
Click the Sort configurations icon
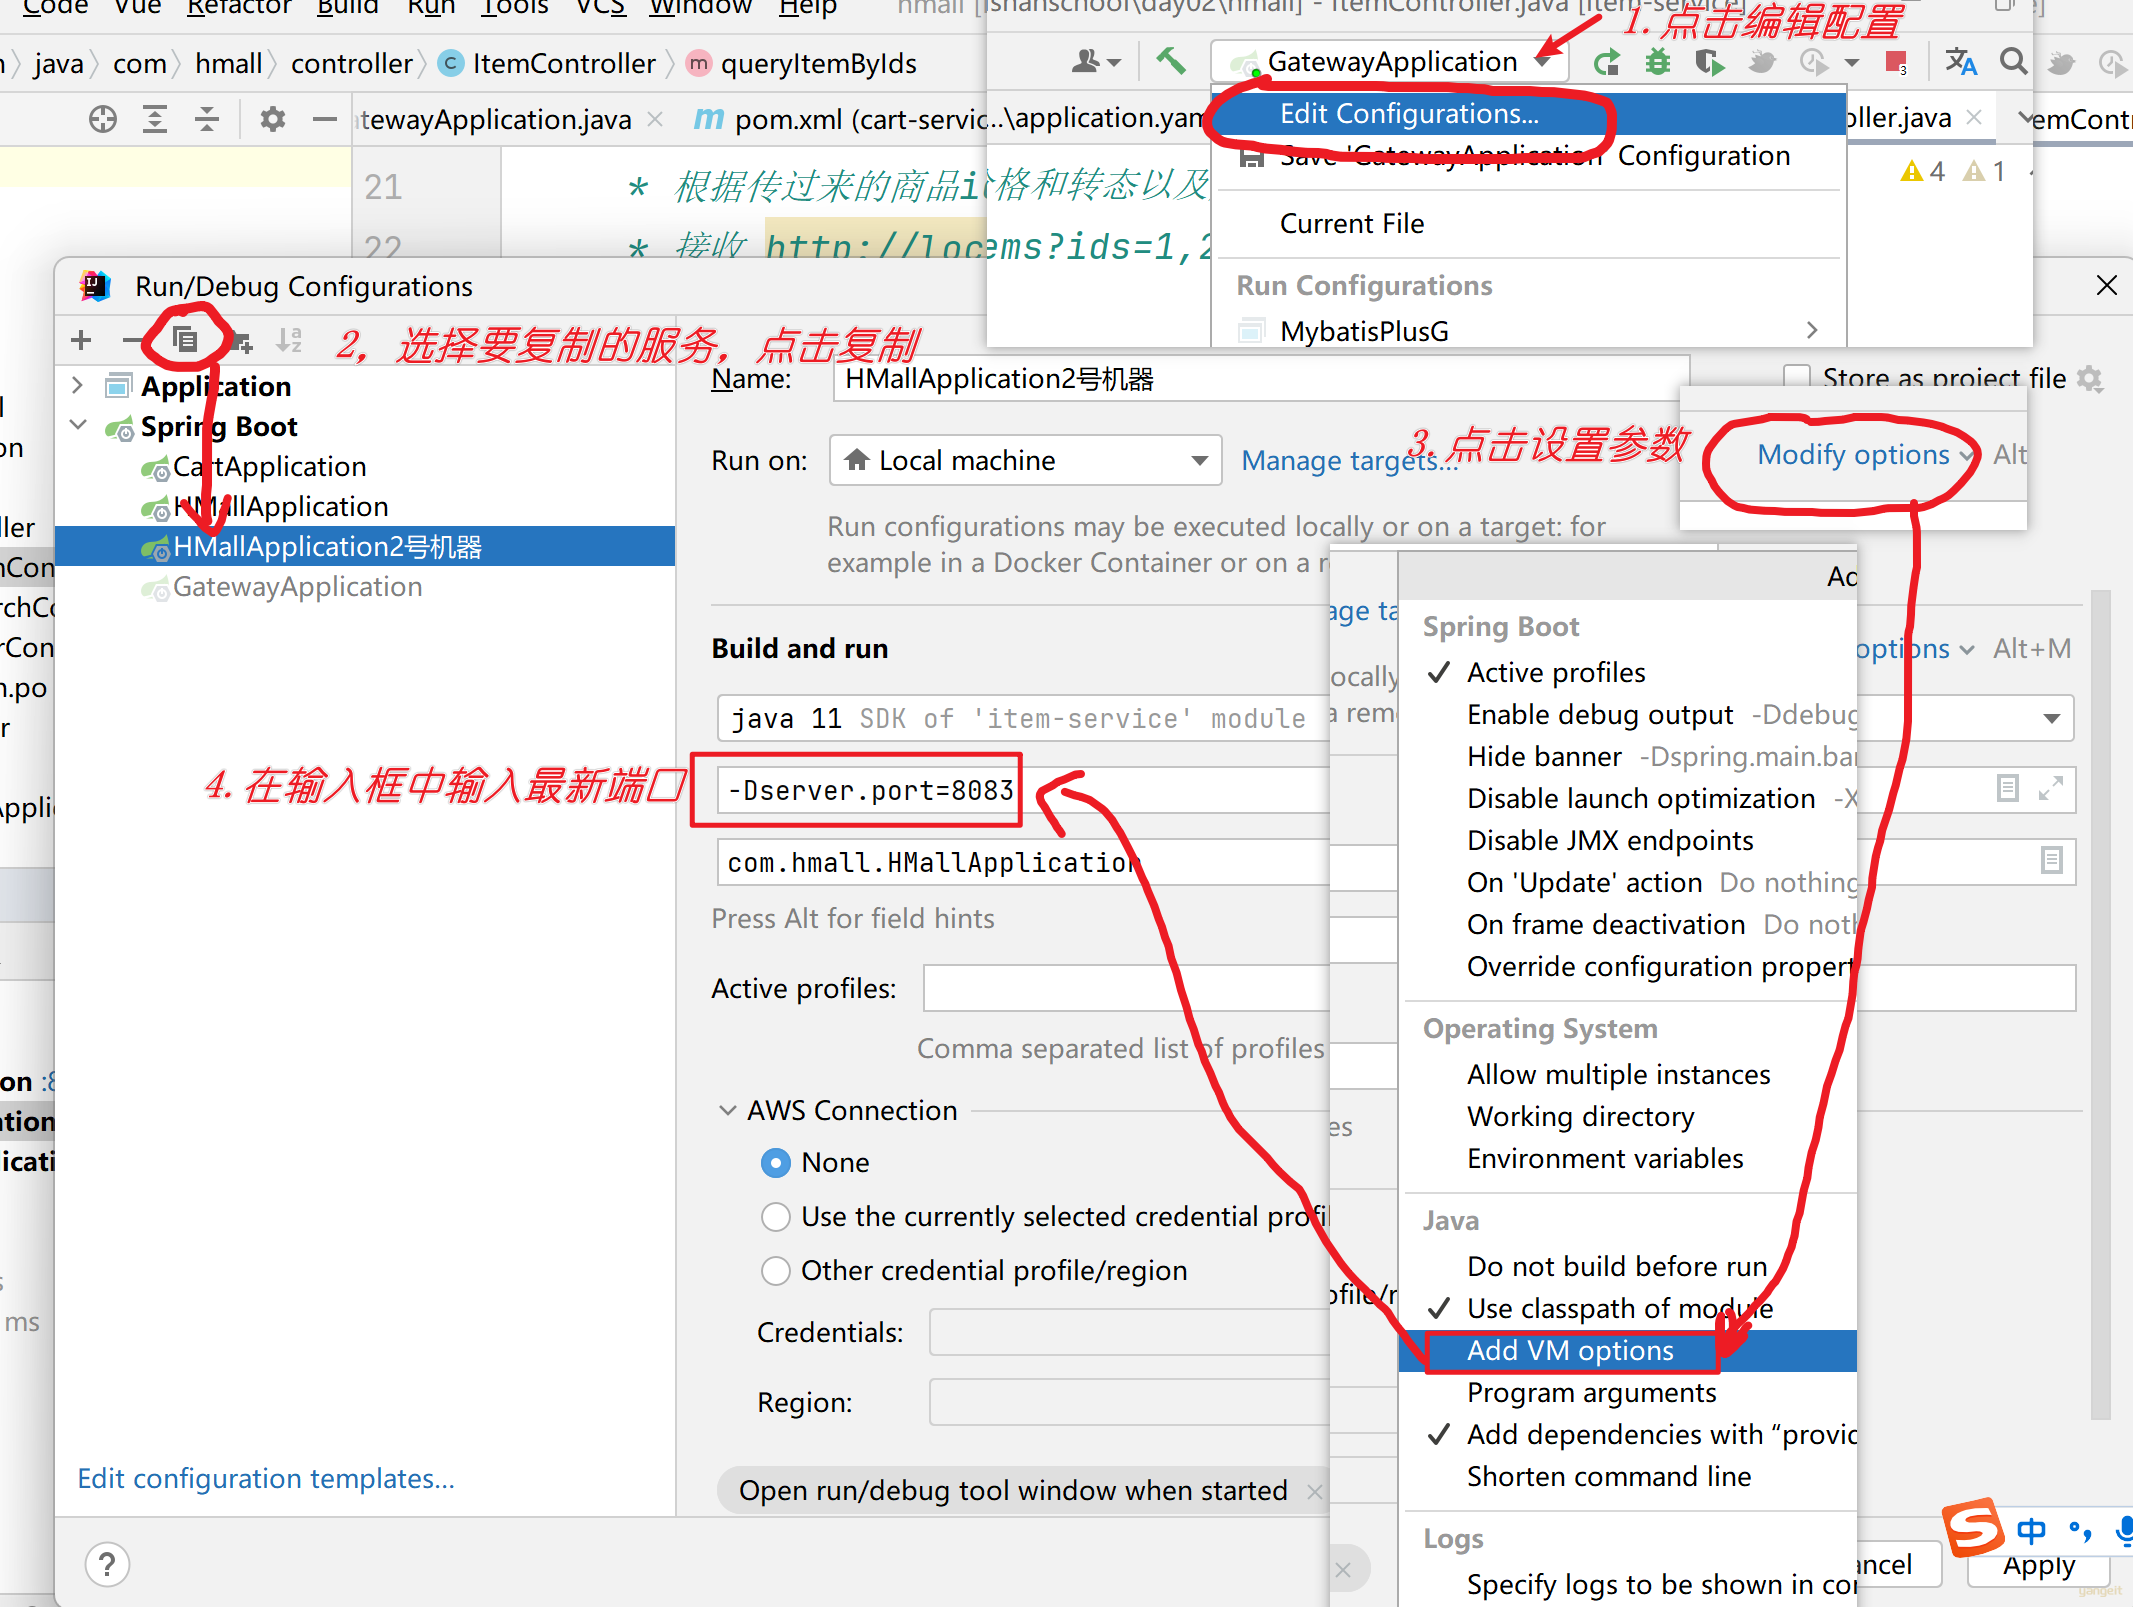pos(289,341)
